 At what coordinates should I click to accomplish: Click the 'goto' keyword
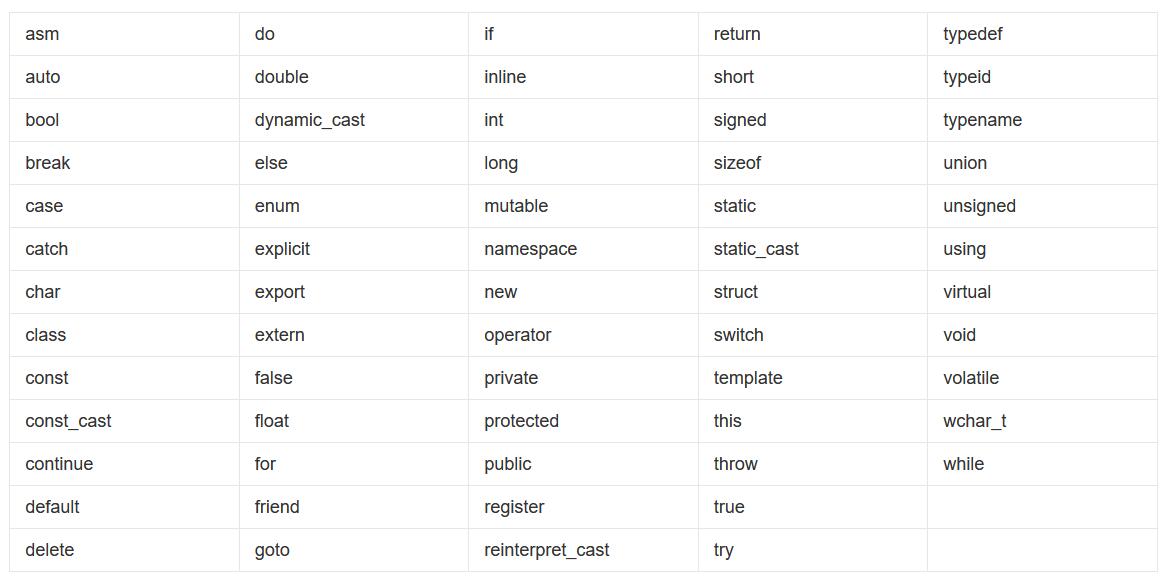[x=272, y=551]
